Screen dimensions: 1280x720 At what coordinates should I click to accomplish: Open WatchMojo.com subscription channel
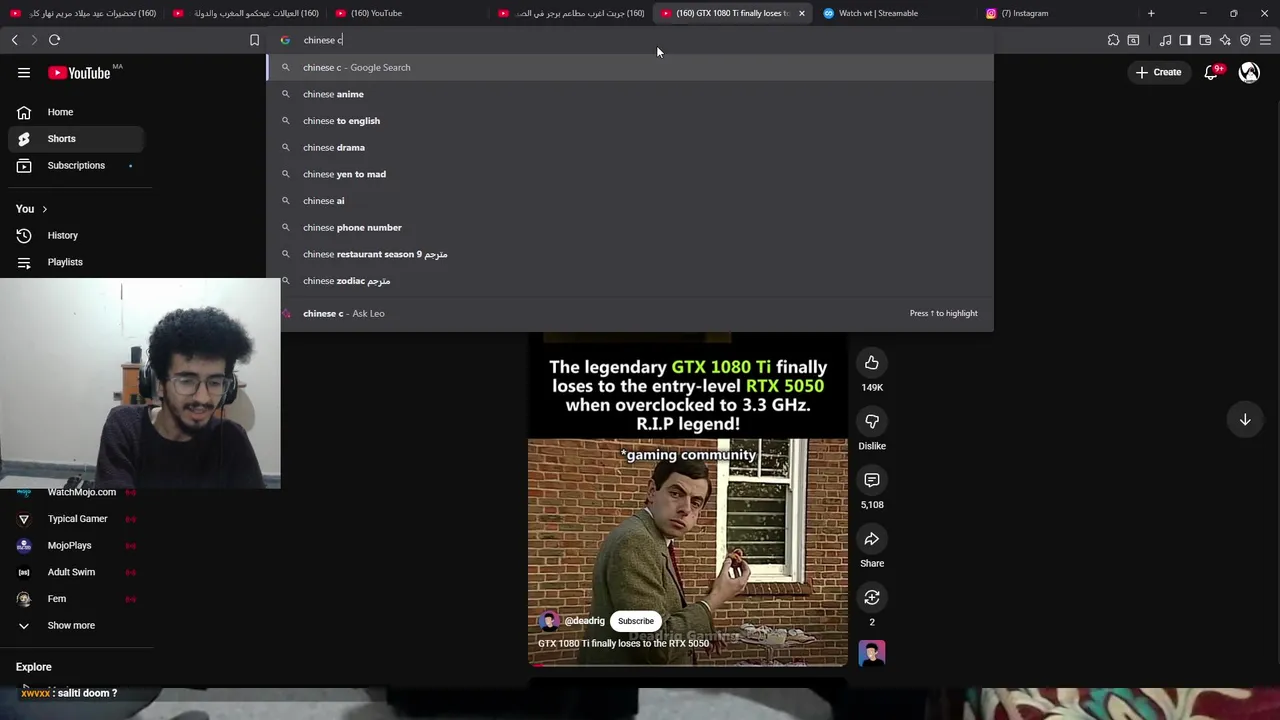coord(76,493)
